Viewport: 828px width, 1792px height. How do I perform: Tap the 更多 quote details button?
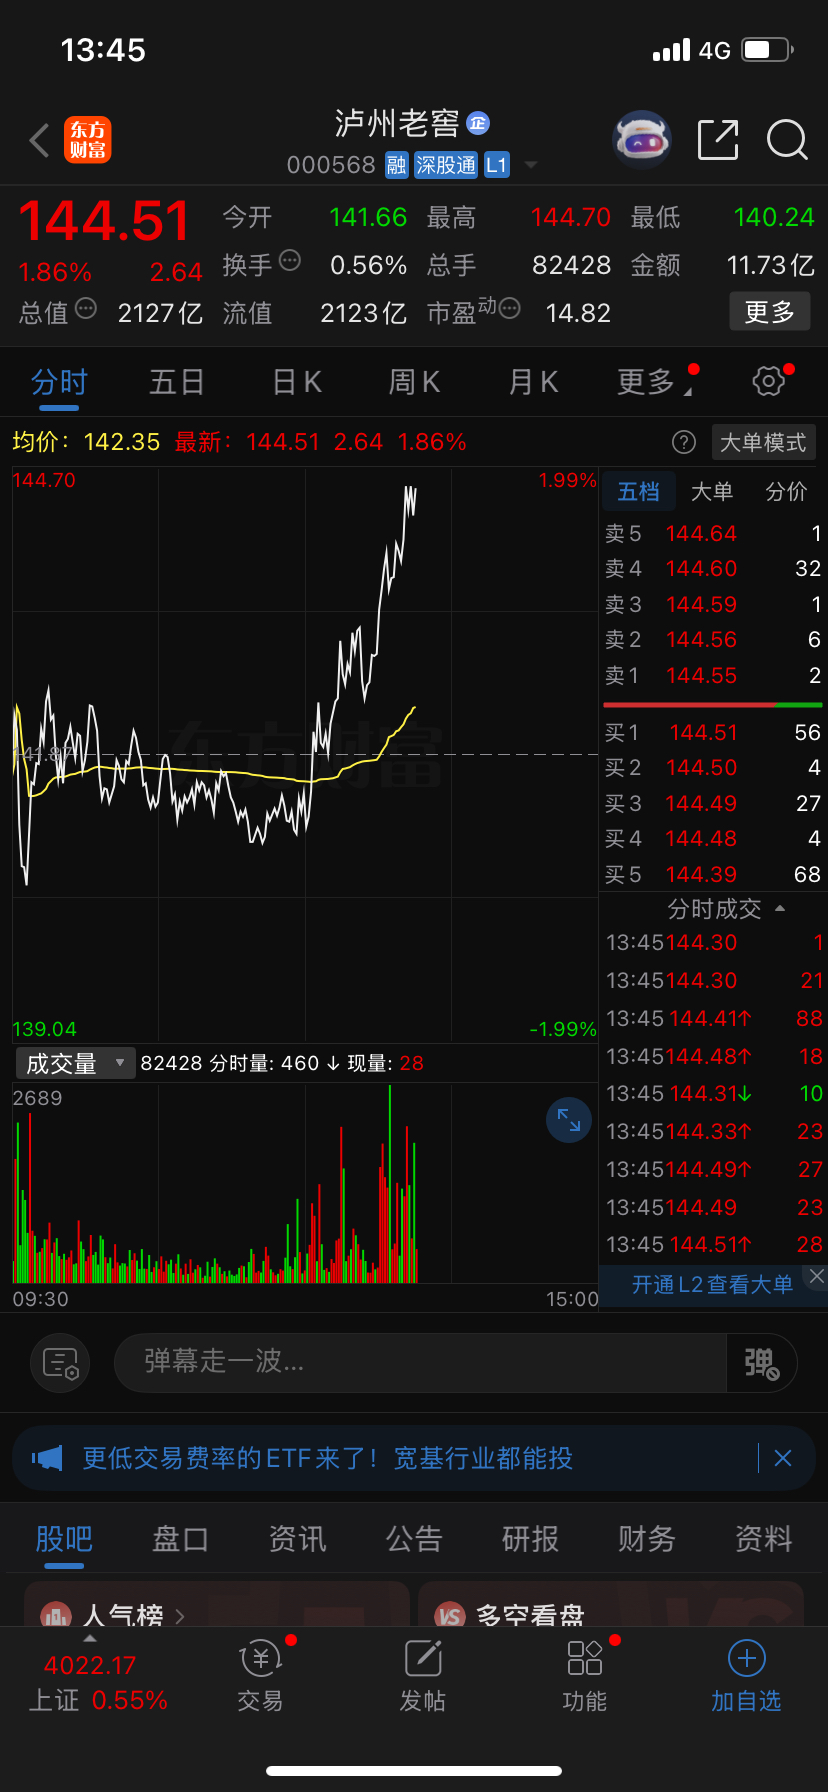coord(769,312)
